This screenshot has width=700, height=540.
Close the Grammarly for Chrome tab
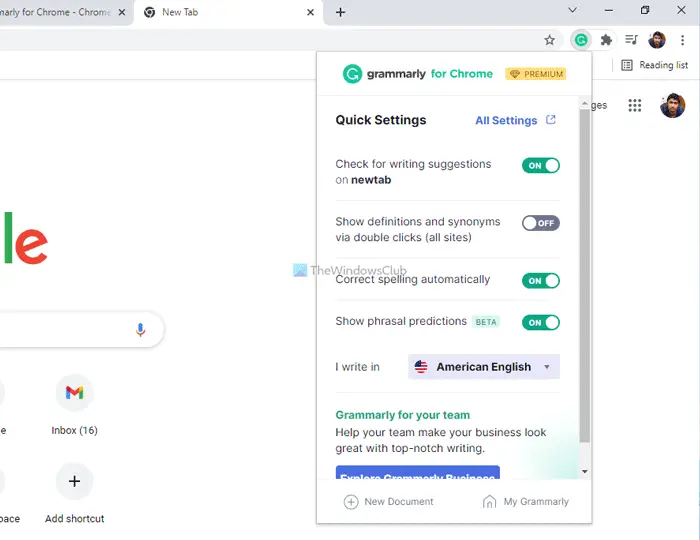tap(121, 12)
